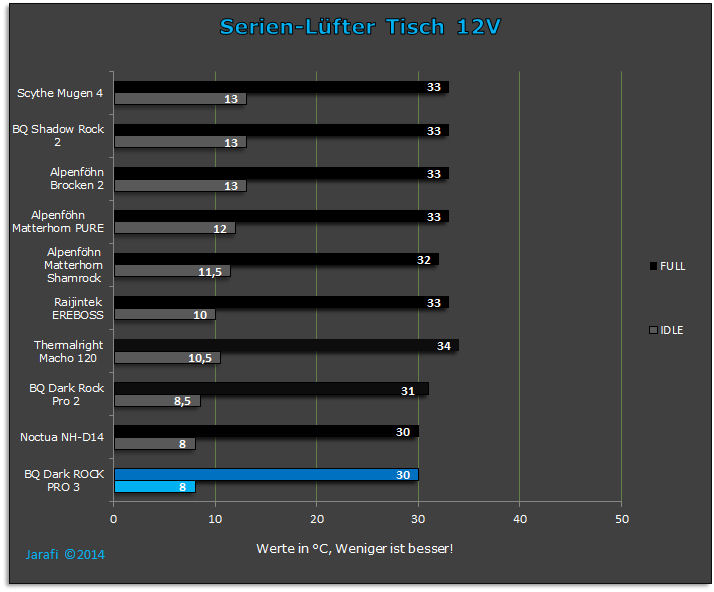
Task: Click Alpenföhn Brocken 2 FULL bar 33
Action: [281, 173]
